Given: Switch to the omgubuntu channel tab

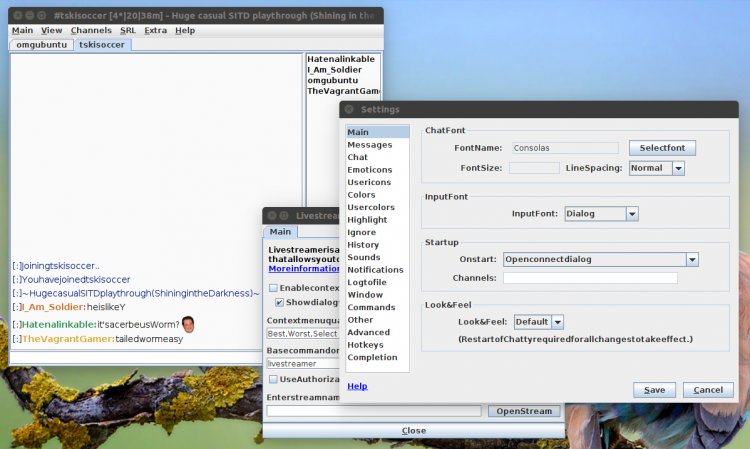Looking at the screenshot, I should pos(42,45).
